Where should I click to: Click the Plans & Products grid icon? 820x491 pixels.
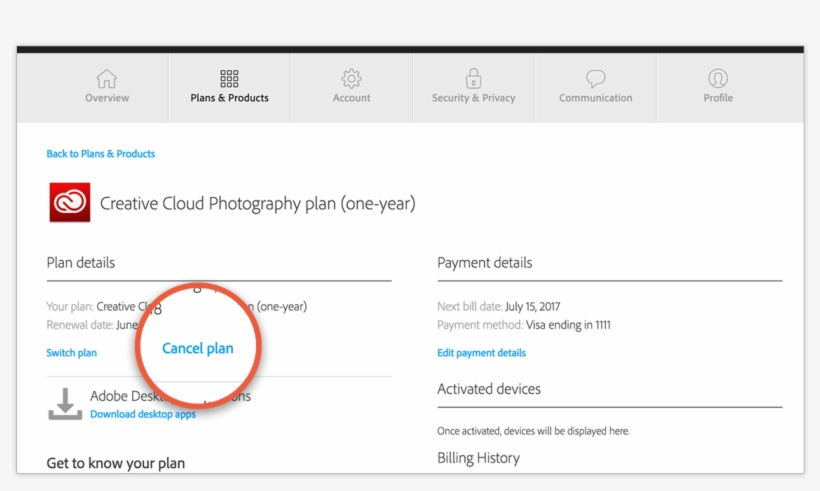229,79
